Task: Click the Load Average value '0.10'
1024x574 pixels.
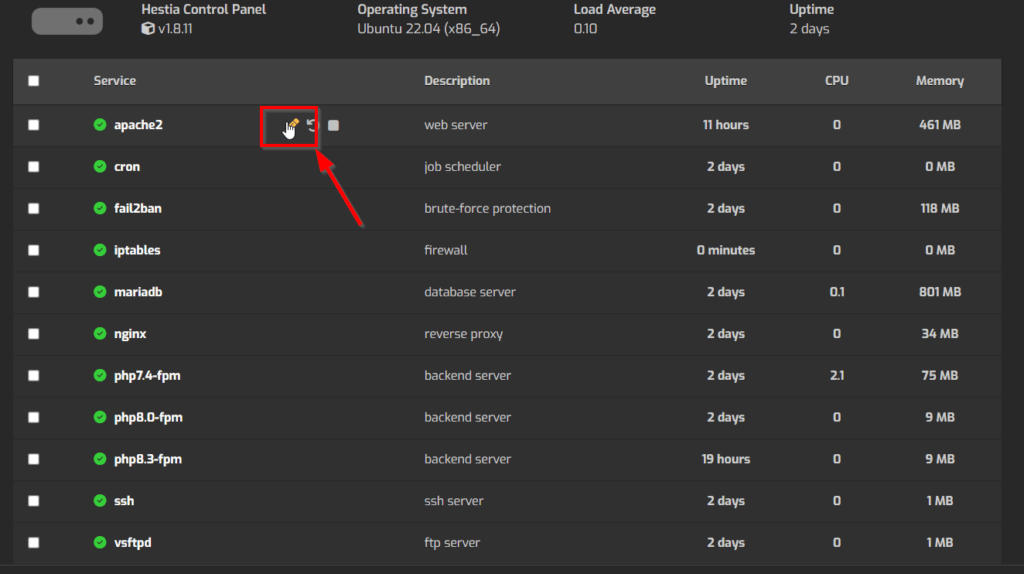Action: pos(585,29)
